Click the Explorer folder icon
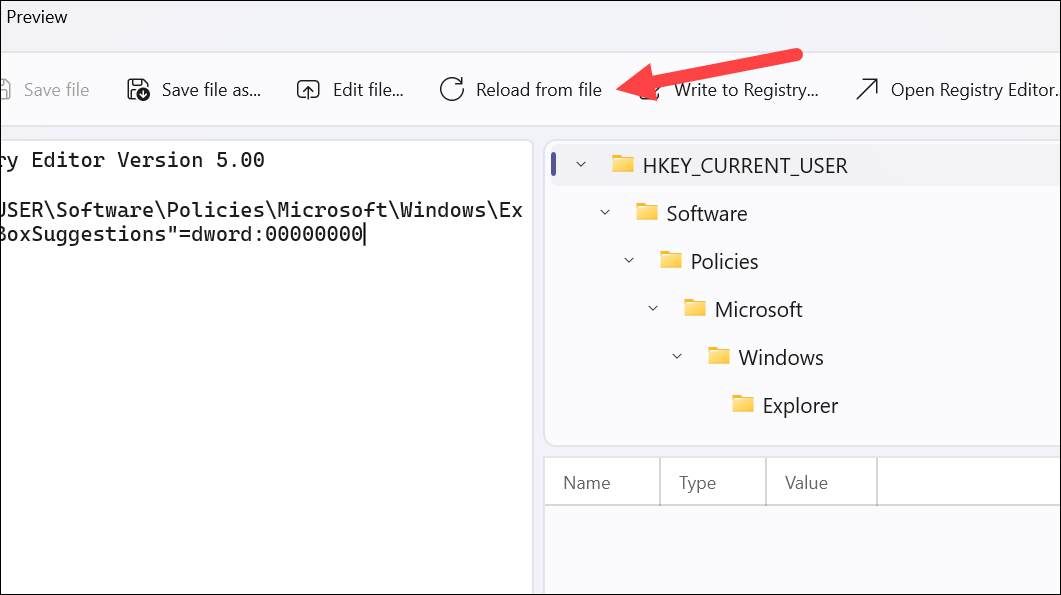This screenshot has height=595, width=1061. tap(742, 404)
